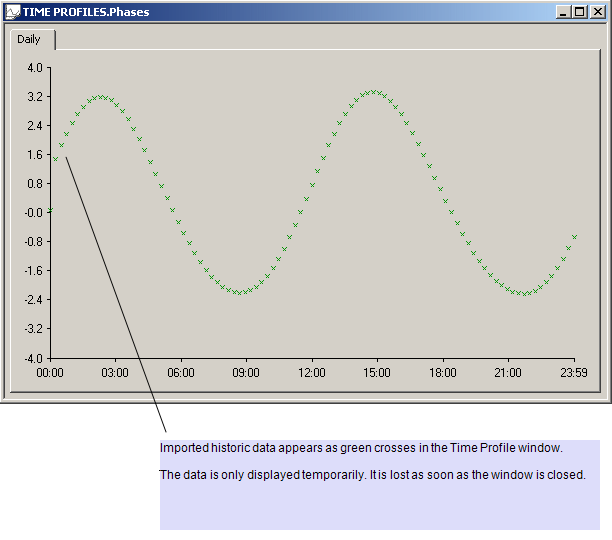The image size is (612, 540).
Task: Close the TIME PROFILES.Phases window
Action: tap(595, 12)
